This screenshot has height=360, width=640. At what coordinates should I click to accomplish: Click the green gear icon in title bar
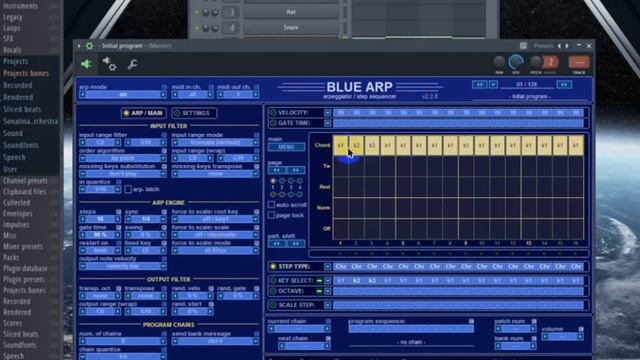click(89, 46)
